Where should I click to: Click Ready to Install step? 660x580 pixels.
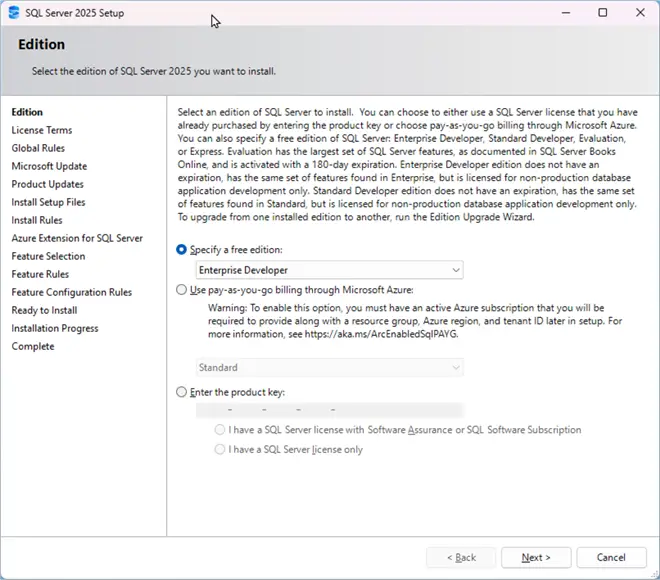[x=44, y=311]
